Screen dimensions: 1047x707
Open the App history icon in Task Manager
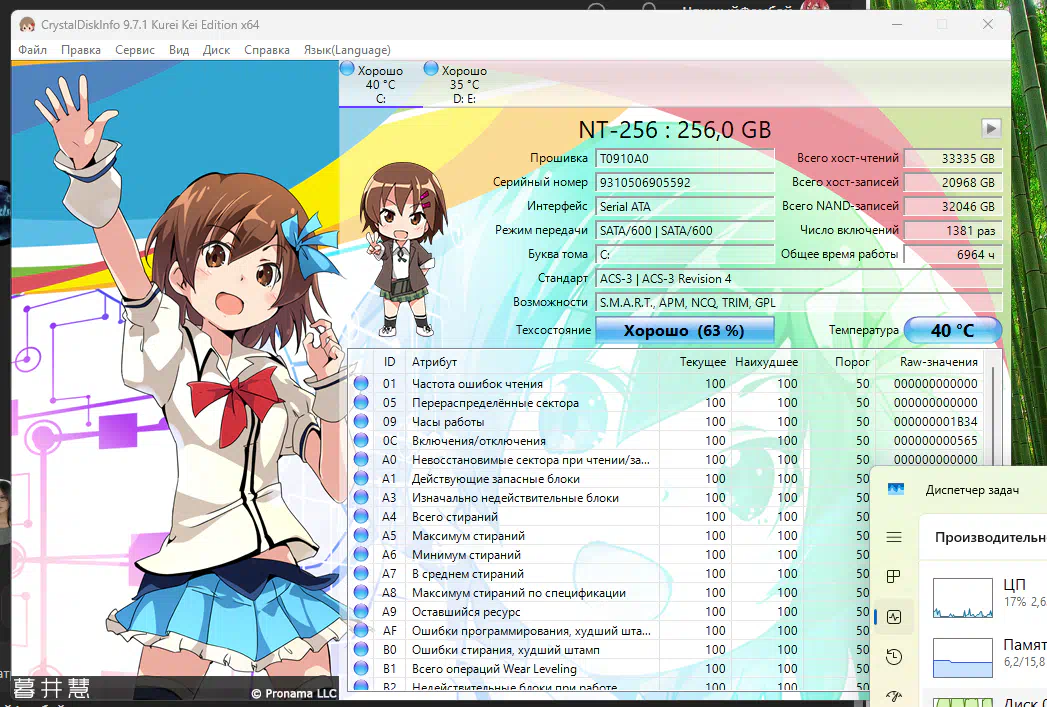pos(894,657)
